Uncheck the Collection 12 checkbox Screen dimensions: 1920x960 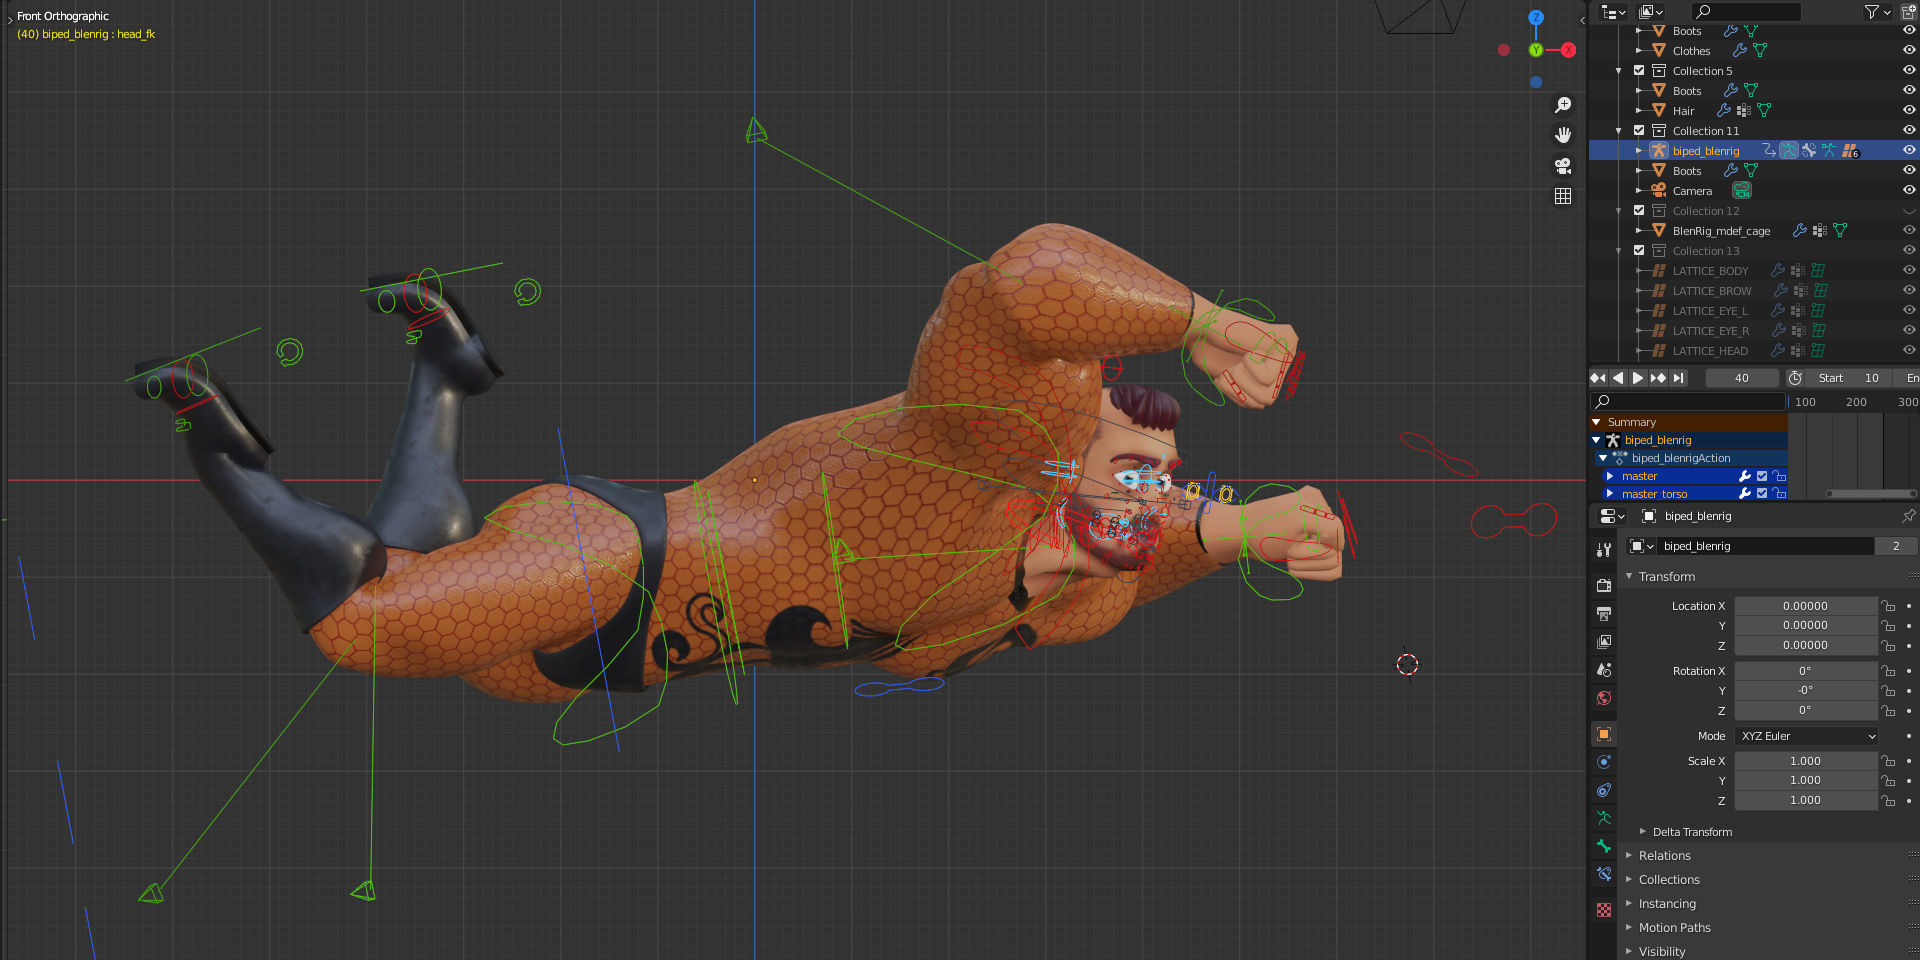click(1639, 210)
